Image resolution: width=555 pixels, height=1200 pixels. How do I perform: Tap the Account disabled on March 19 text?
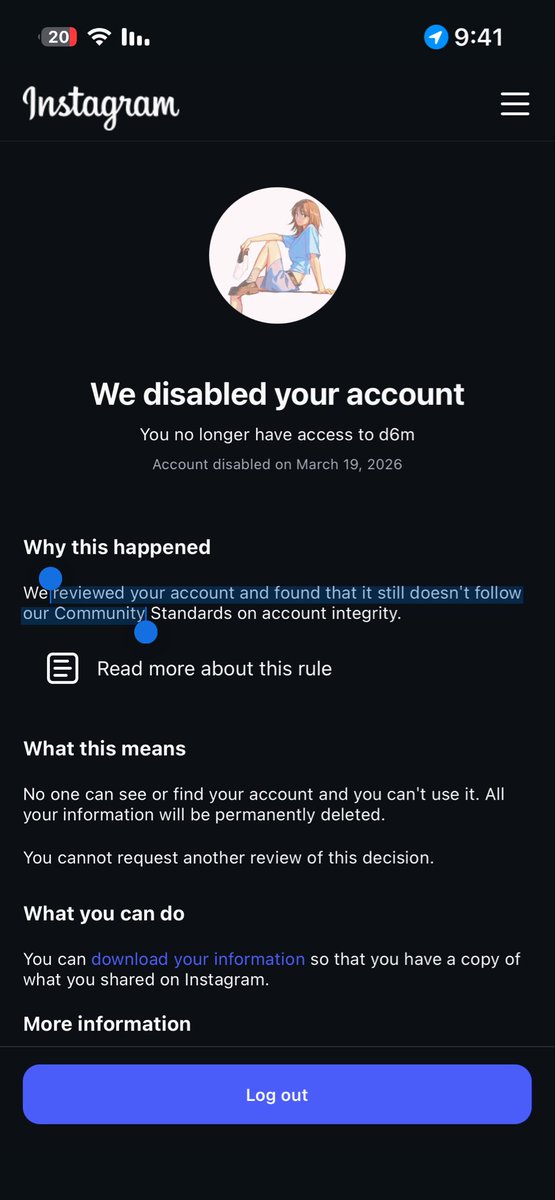pos(277,465)
